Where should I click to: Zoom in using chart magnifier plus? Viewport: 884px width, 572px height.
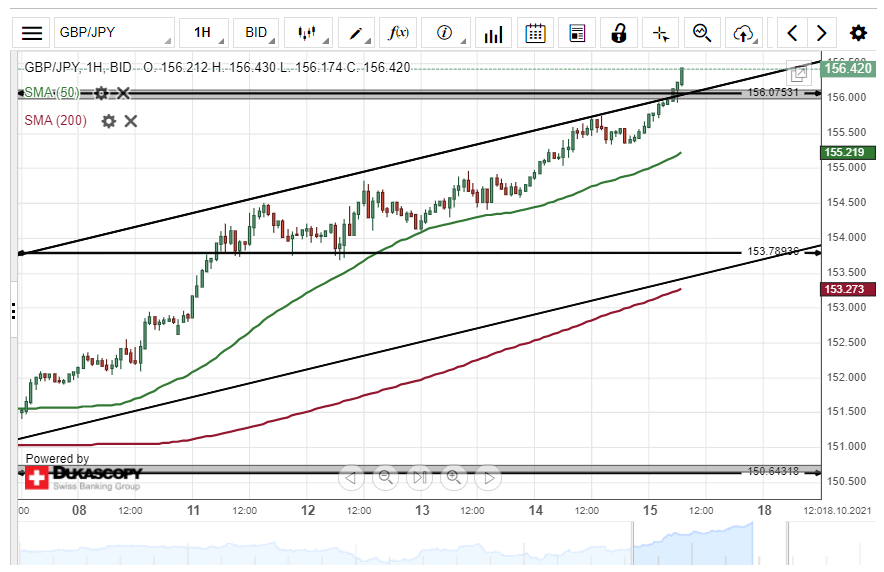pos(453,477)
